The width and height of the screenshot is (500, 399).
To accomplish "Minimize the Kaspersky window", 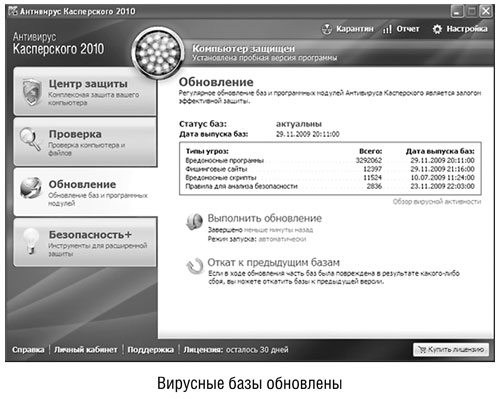I will click(457, 12).
